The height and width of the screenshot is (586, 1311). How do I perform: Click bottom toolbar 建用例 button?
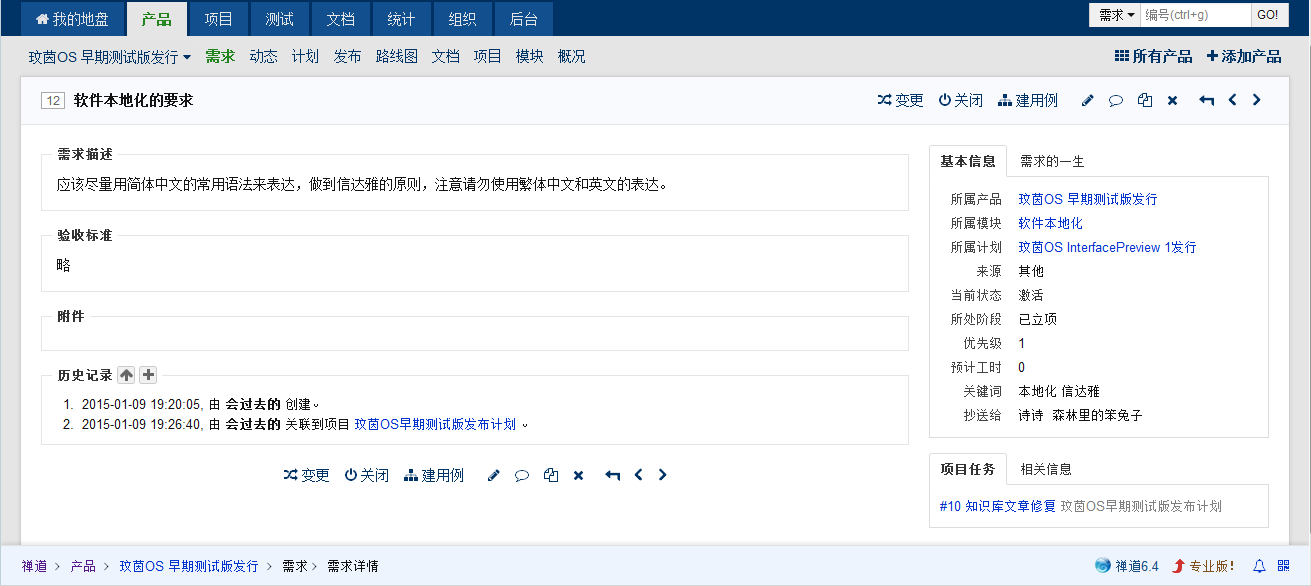point(434,476)
